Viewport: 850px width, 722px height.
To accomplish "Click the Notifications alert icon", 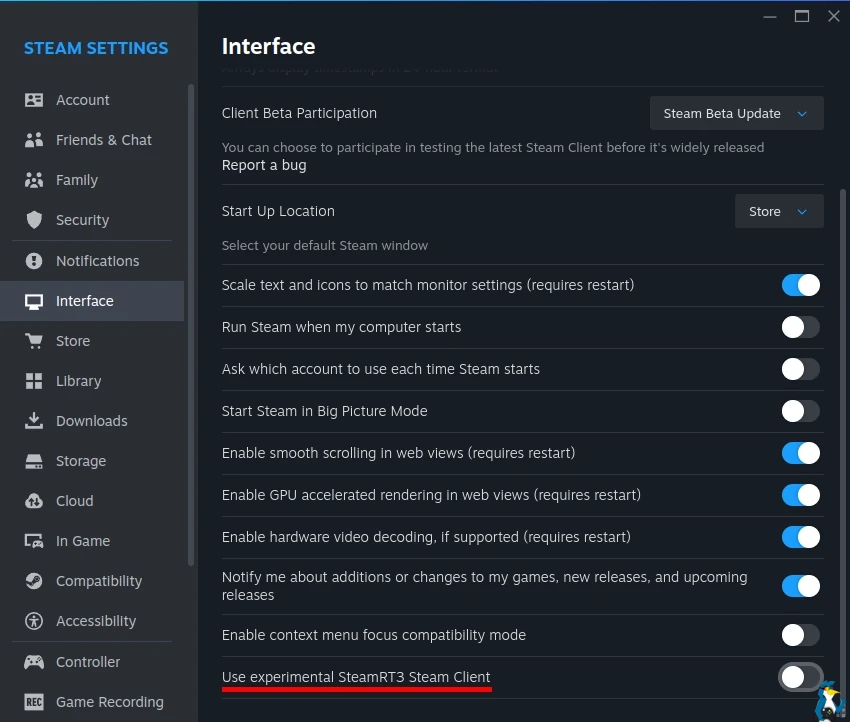I will click(x=34, y=261).
